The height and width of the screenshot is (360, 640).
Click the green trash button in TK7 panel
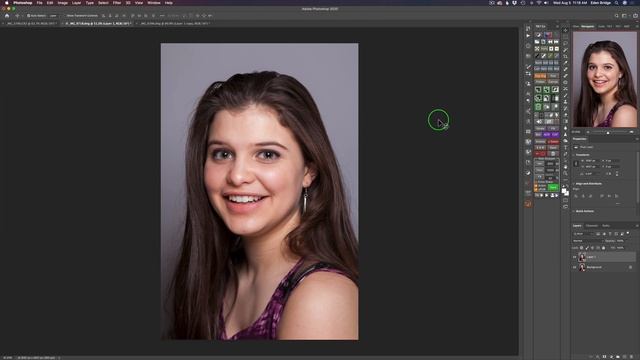538,106
